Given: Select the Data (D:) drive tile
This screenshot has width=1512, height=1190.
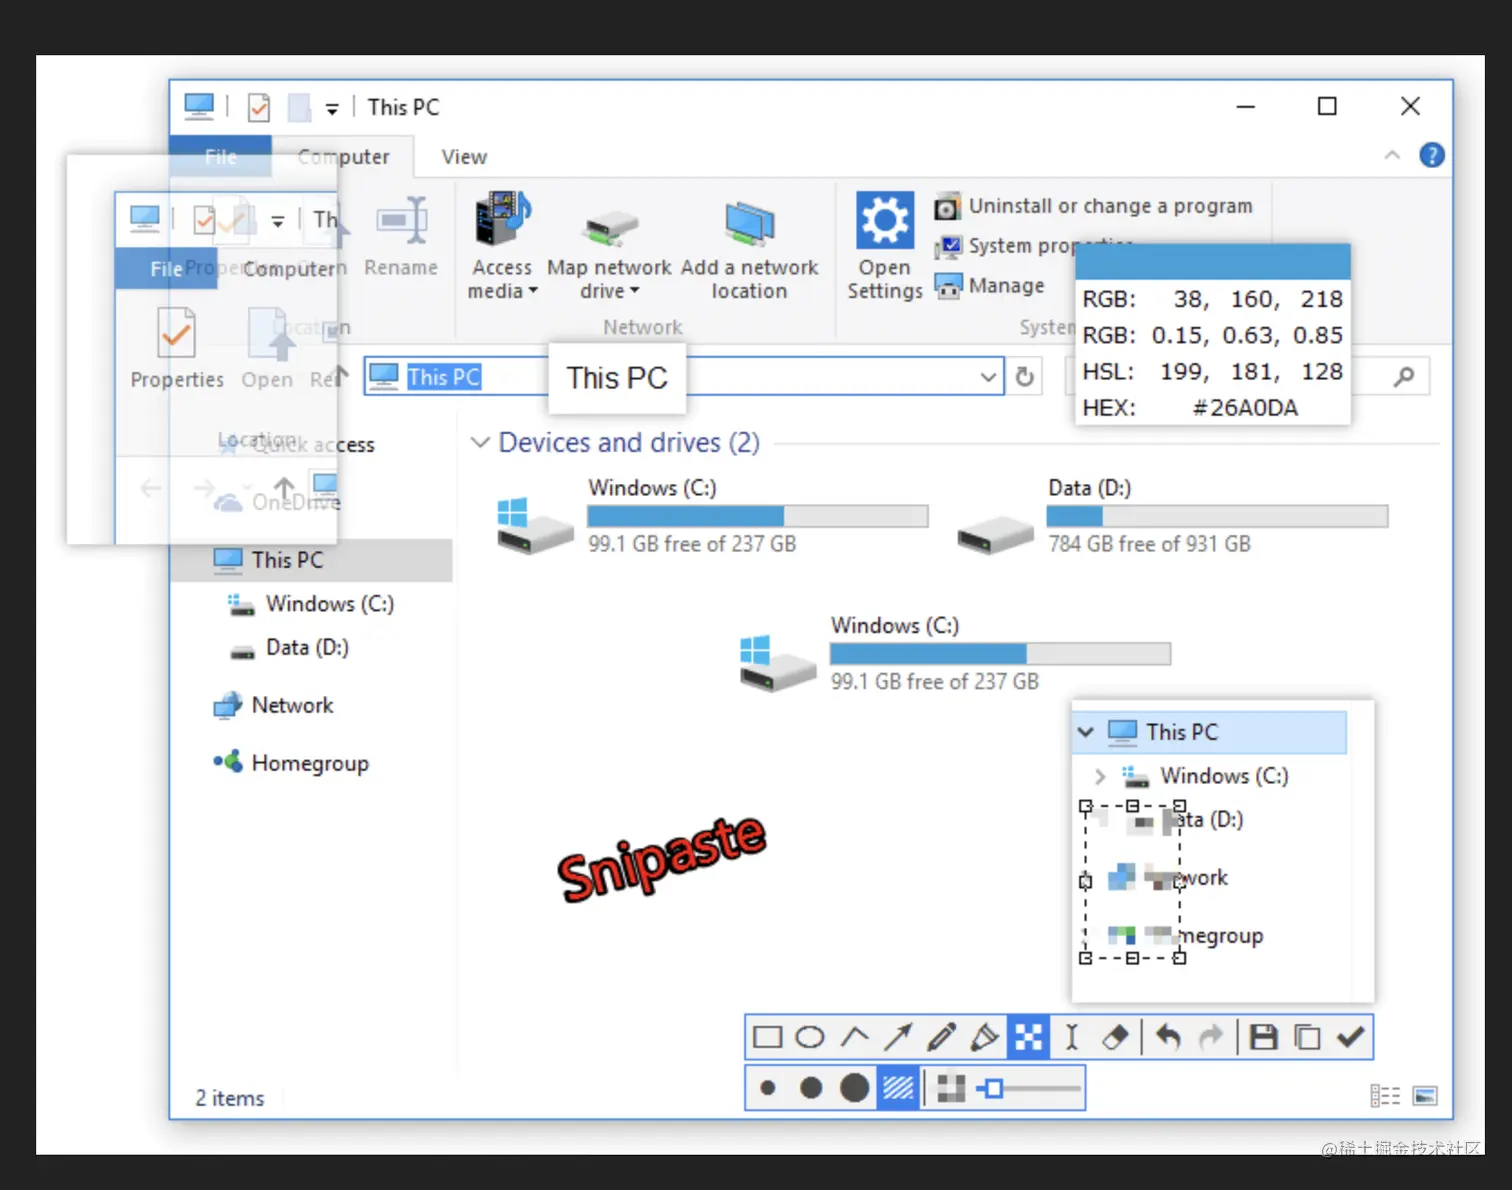Looking at the screenshot, I should pyautogui.click(x=1172, y=516).
